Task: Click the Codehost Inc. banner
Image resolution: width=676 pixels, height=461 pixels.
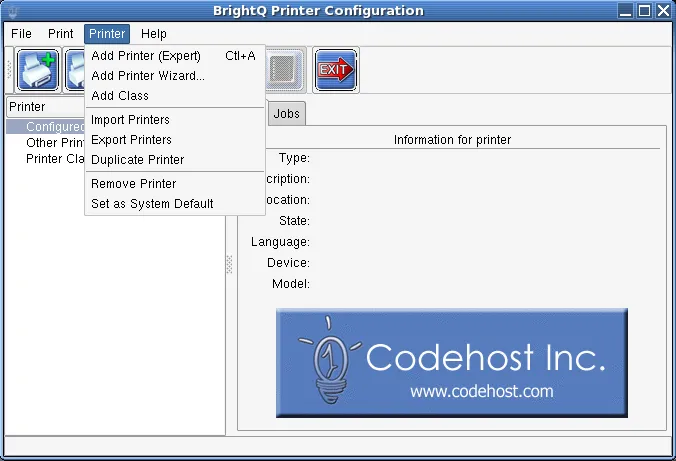Action: (x=452, y=363)
